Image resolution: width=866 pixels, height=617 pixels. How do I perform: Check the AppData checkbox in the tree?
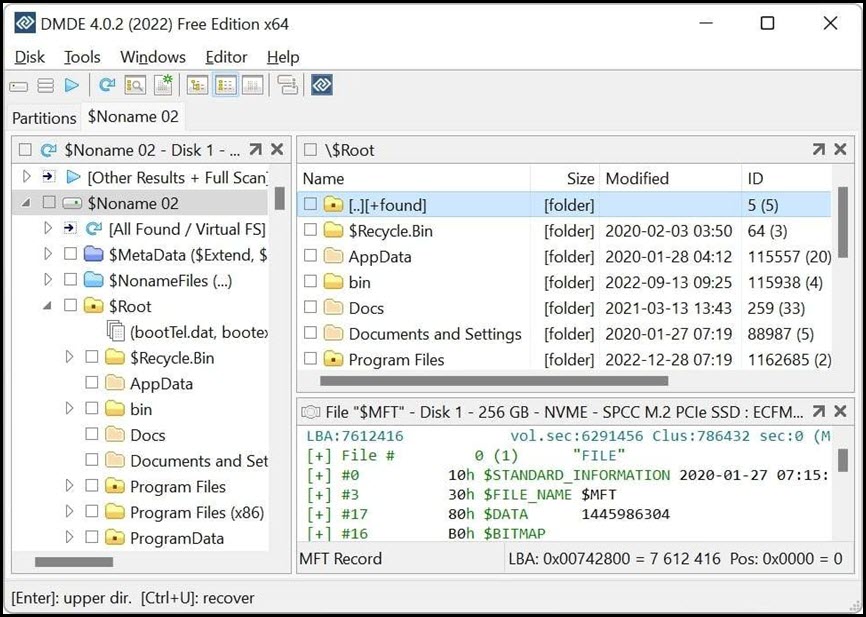92,383
